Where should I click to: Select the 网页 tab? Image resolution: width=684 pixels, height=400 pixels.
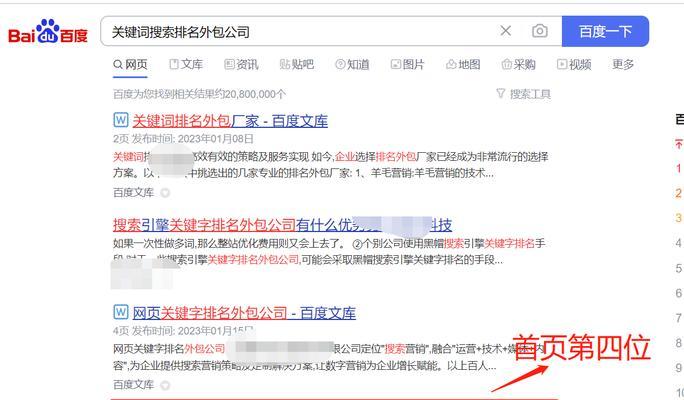click(x=130, y=65)
